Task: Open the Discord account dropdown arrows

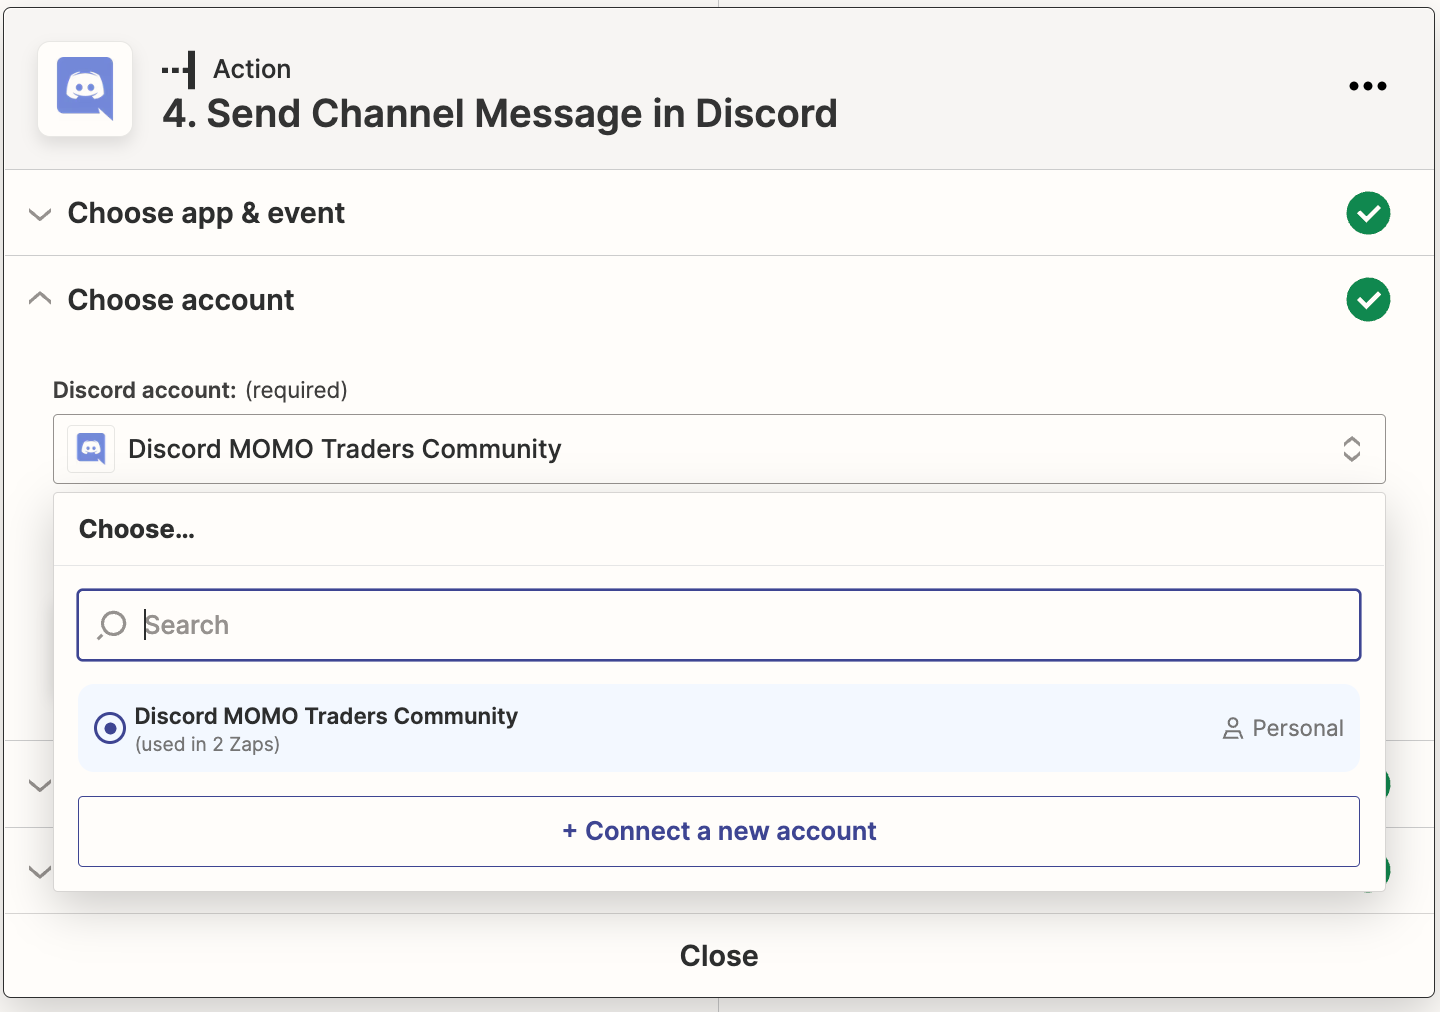Action: 1352,449
